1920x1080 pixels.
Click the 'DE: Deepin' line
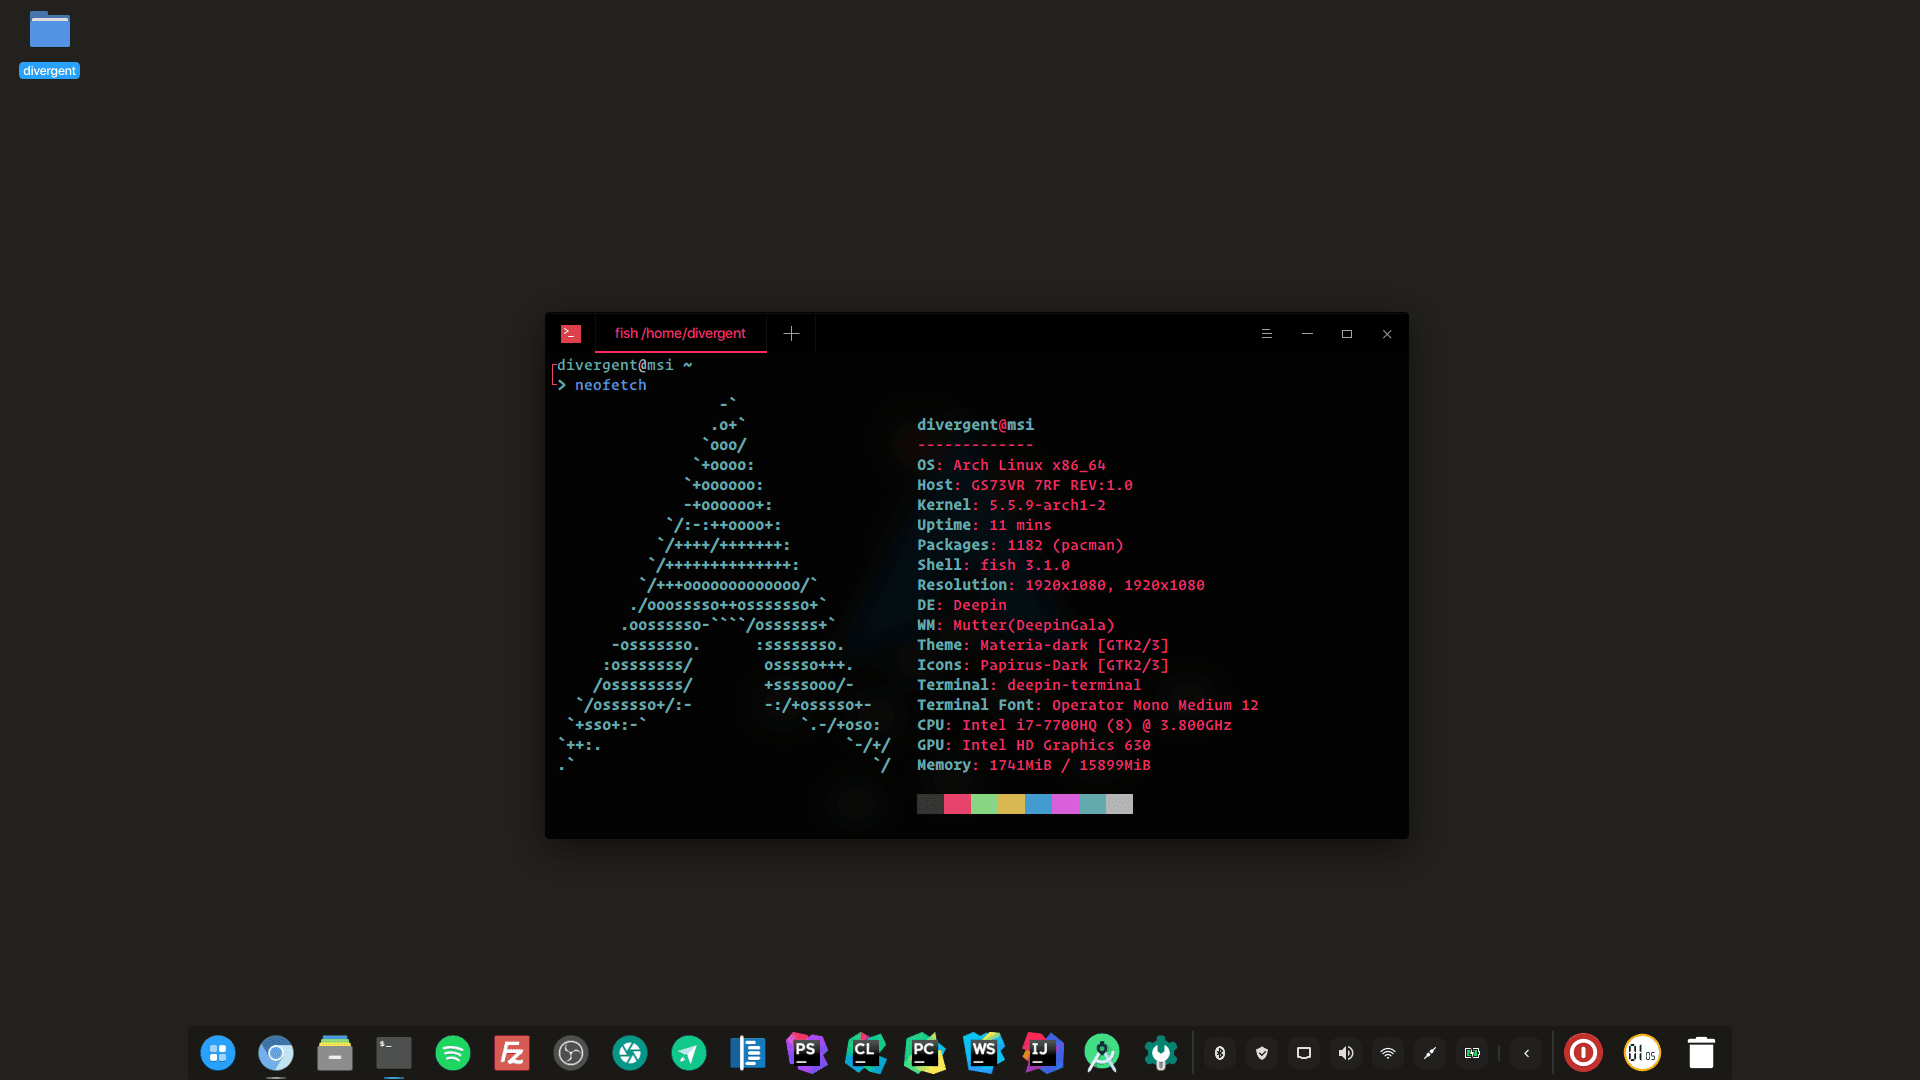962,605
